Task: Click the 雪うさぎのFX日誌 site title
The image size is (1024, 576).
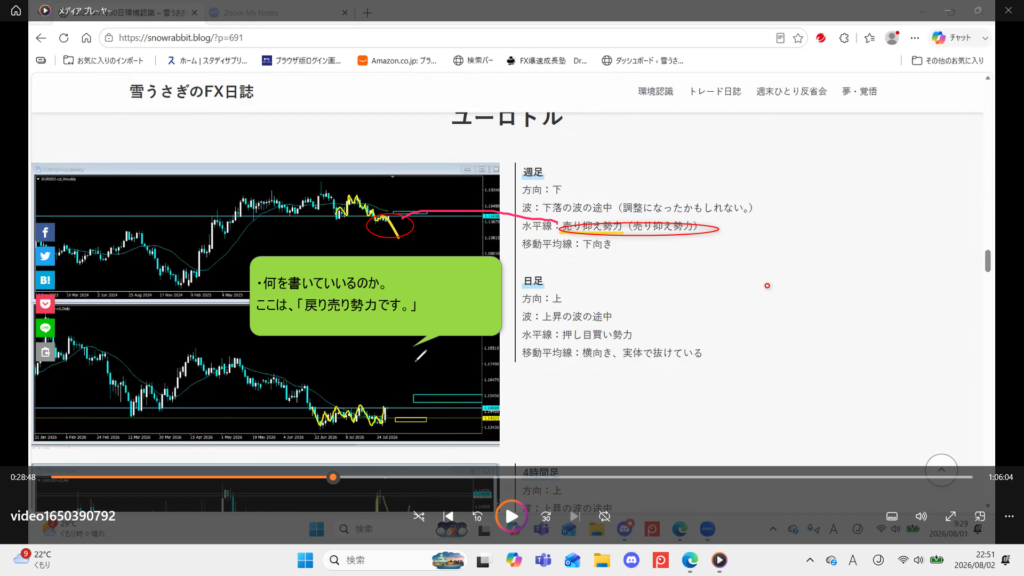Action: [x=191, y=91]
